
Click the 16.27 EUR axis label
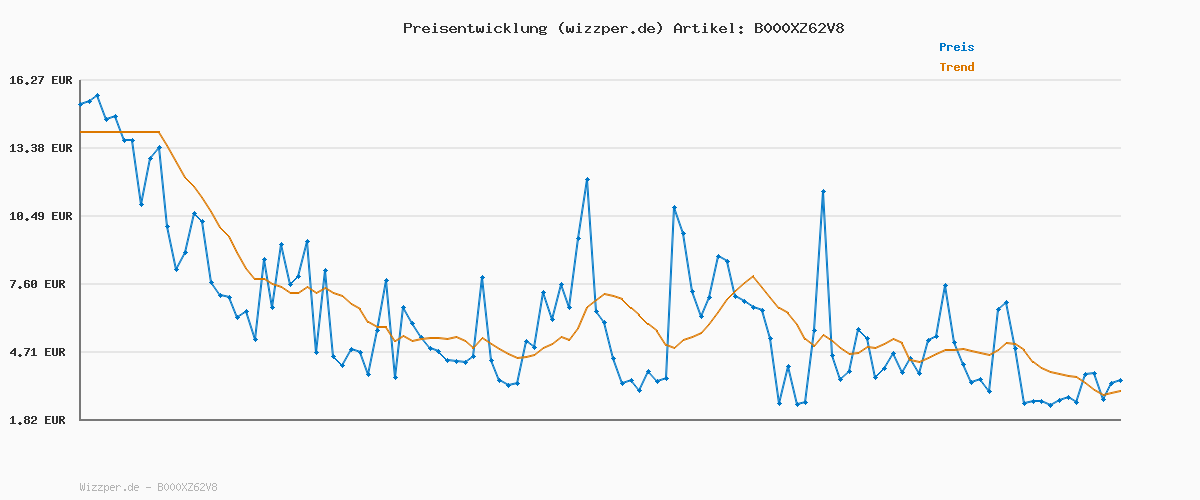(40, 80)
